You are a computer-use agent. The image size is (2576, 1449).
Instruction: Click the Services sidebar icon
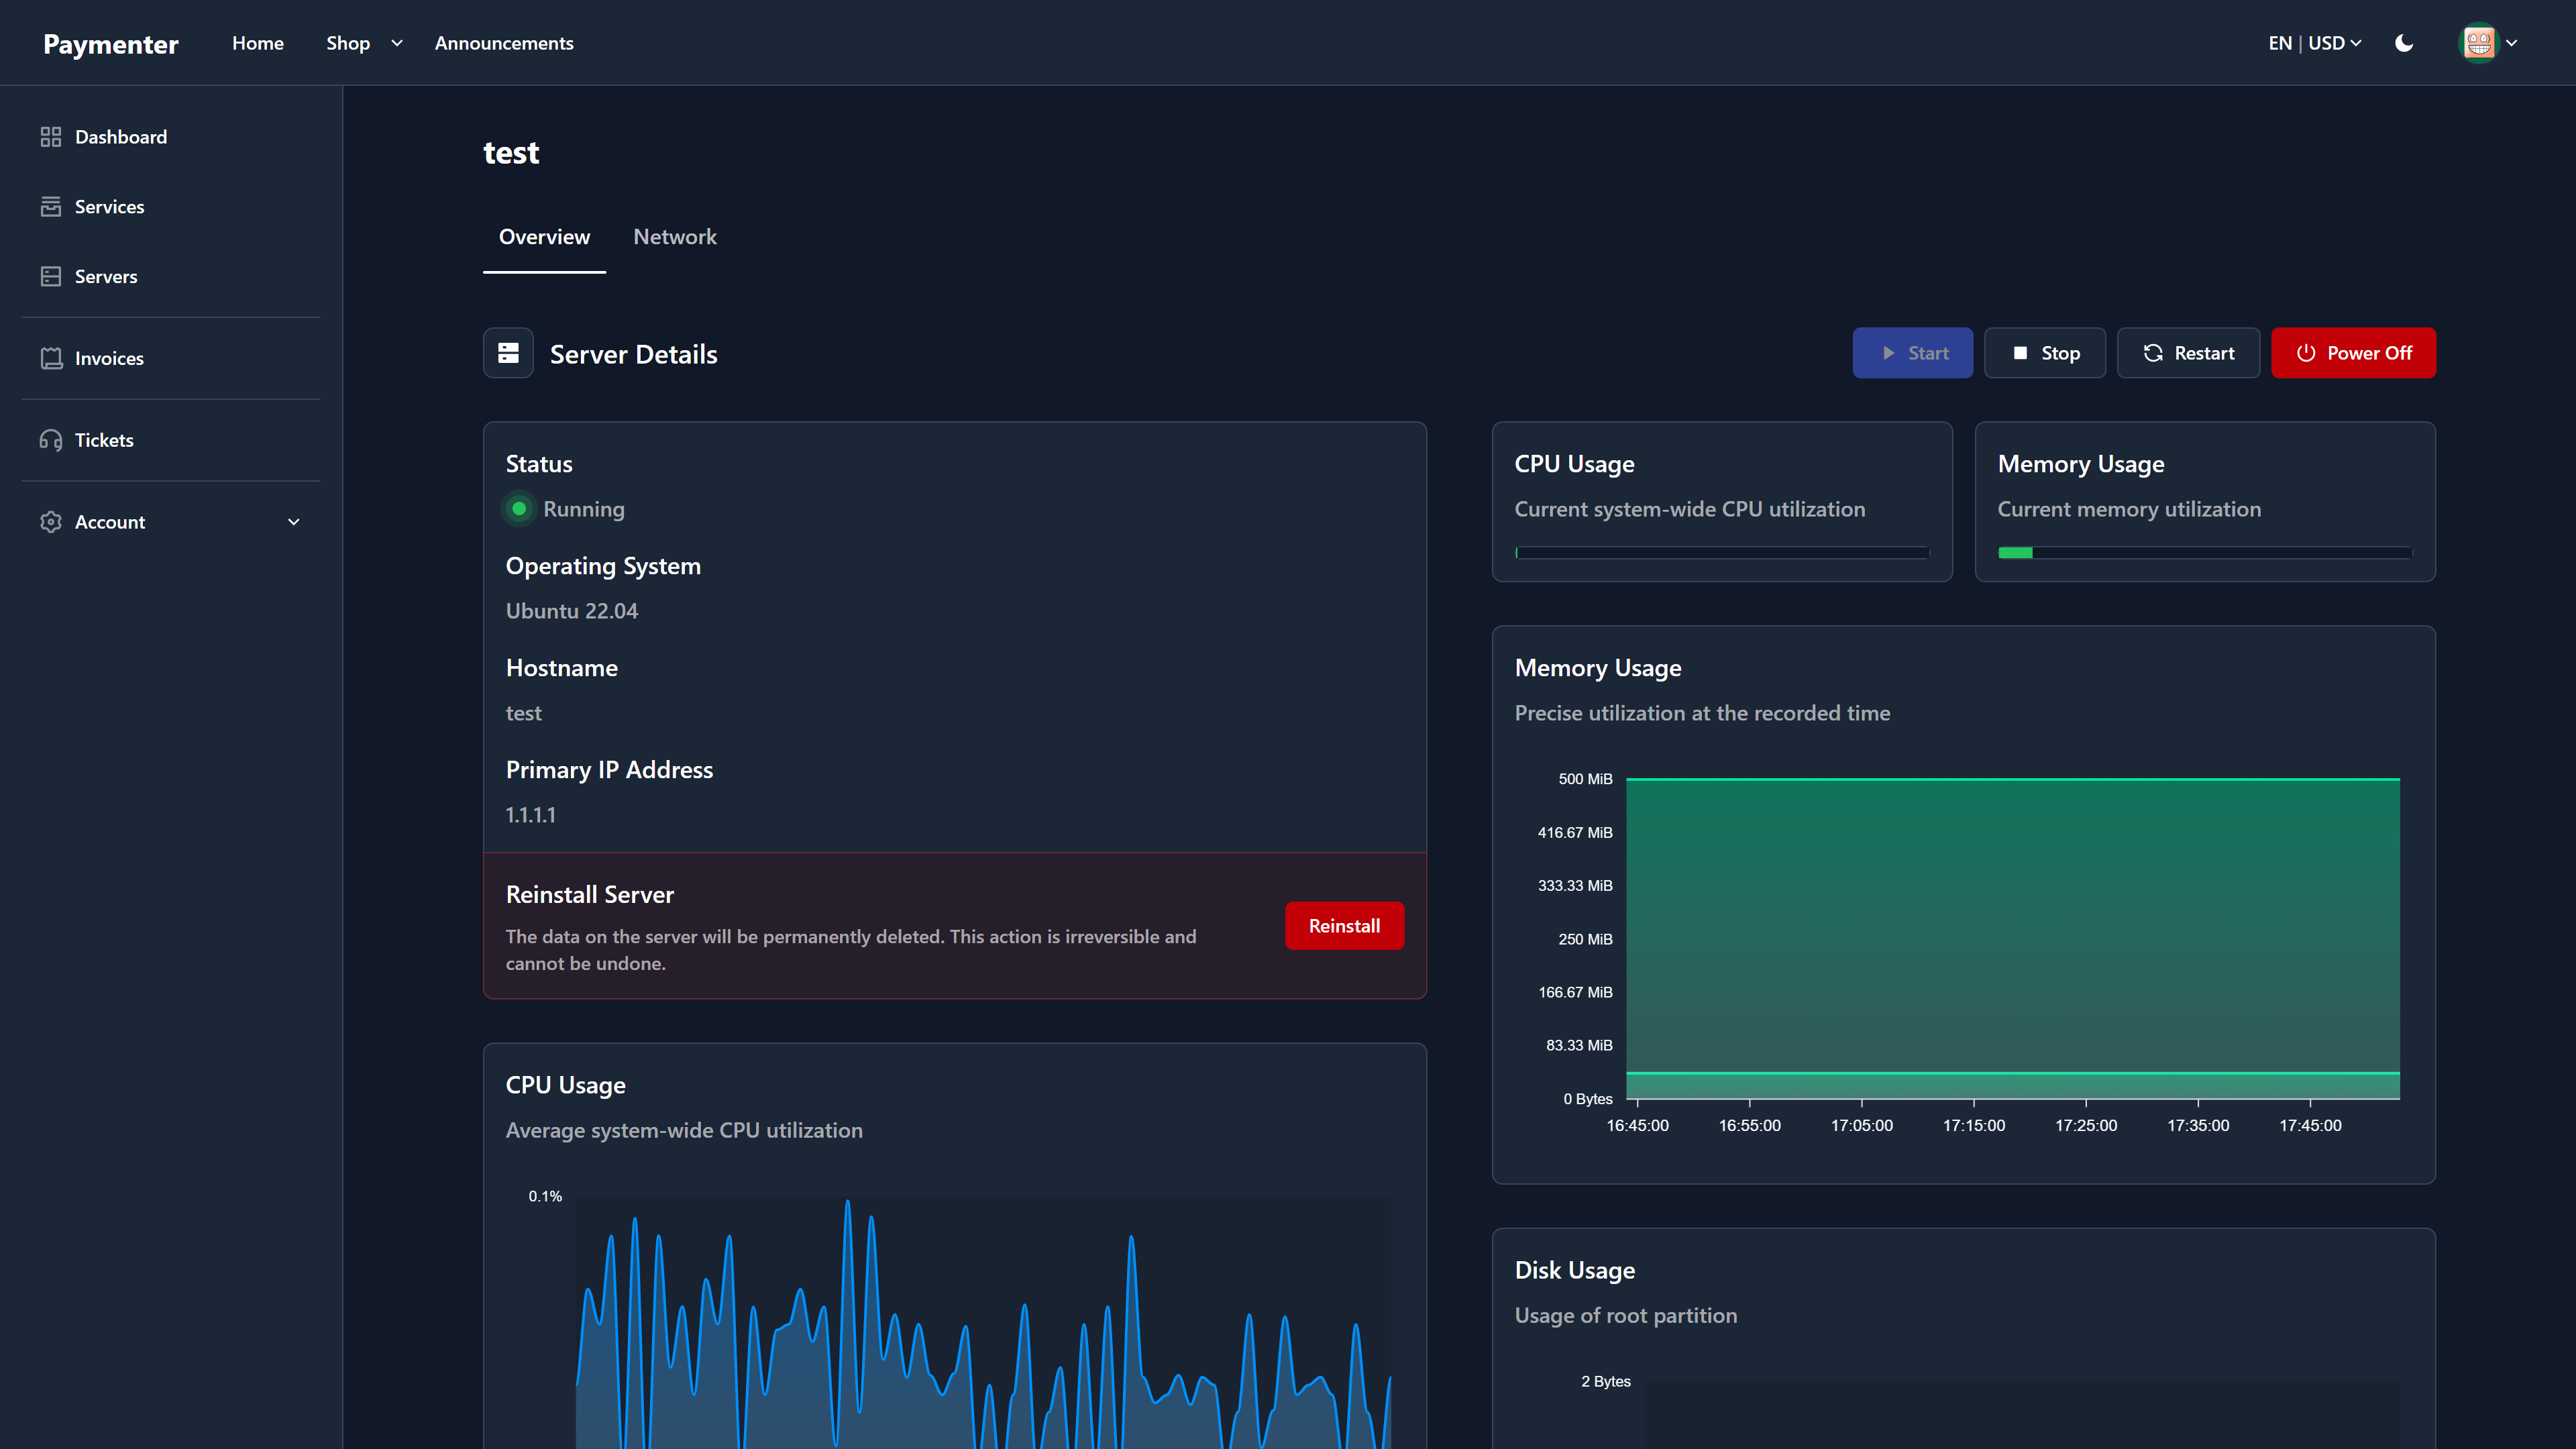pyautogui.click(x=51, y=207)
